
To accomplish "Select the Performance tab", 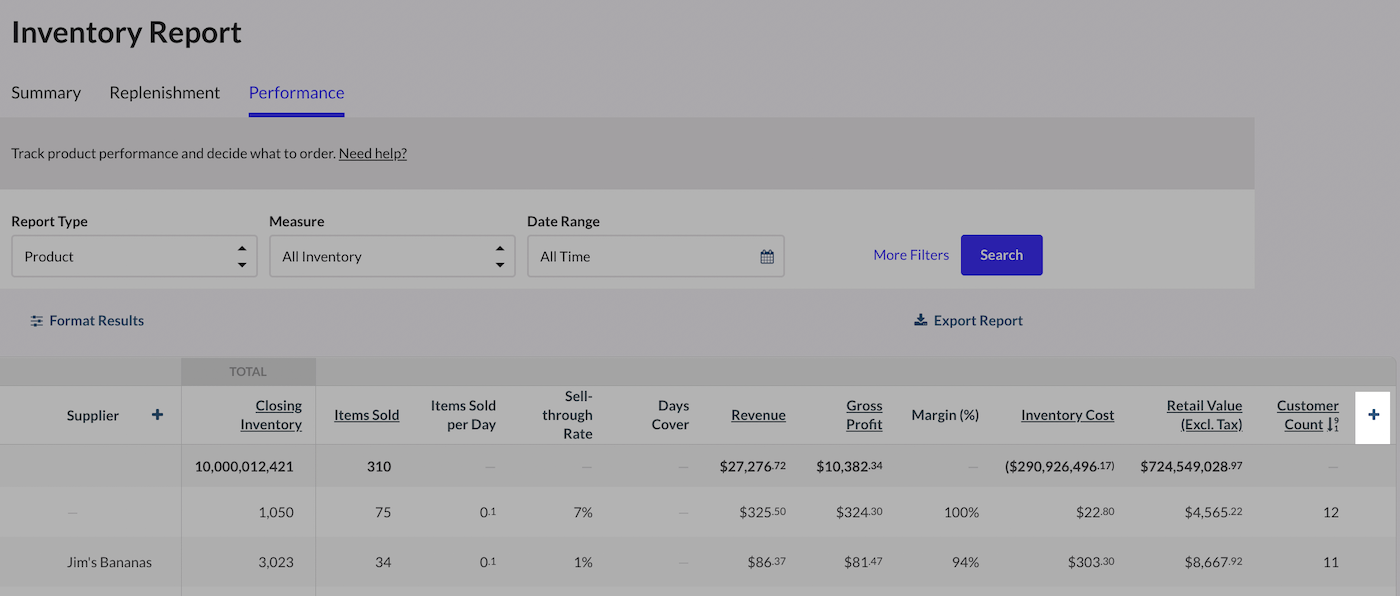I will coord(296,93).
